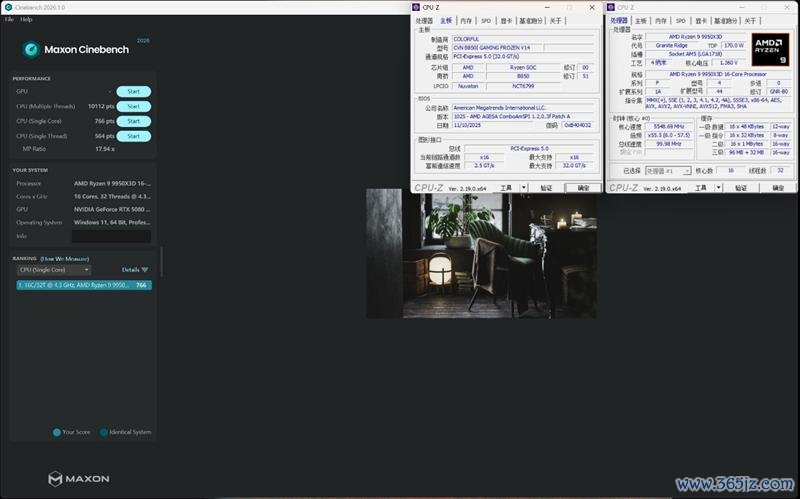Start the CPU (Single Core) benchmark
Image resolution: width=800 pixels, height=499 pixels.
(x=134, y=121)
